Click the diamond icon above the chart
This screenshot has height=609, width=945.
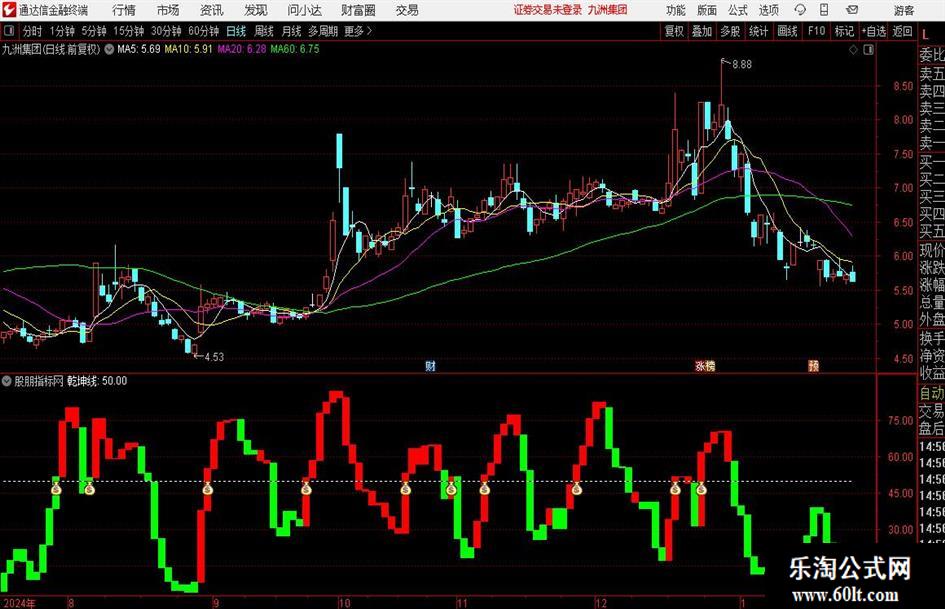853,50
